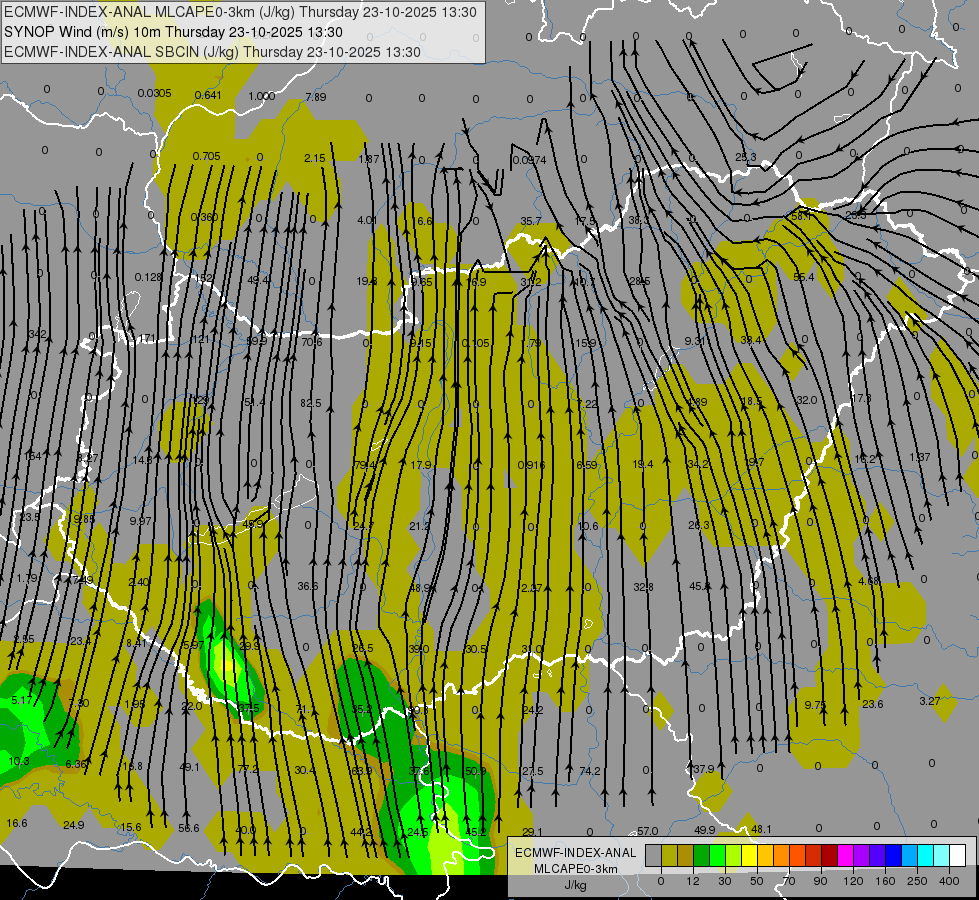This screenshot has width=979, height=900.
Task: Click the map value '1.000'
Action: [262, 96]
